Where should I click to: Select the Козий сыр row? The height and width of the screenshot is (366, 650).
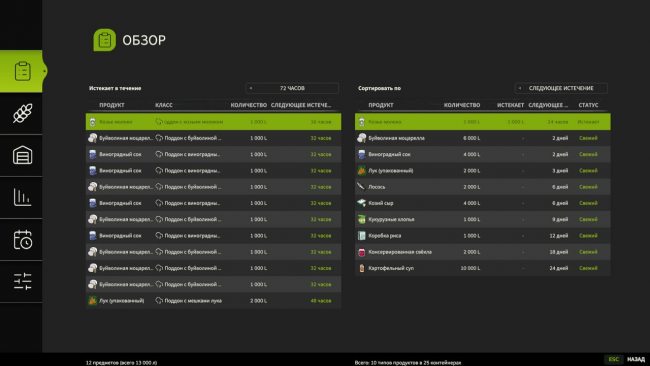point(483,203)
